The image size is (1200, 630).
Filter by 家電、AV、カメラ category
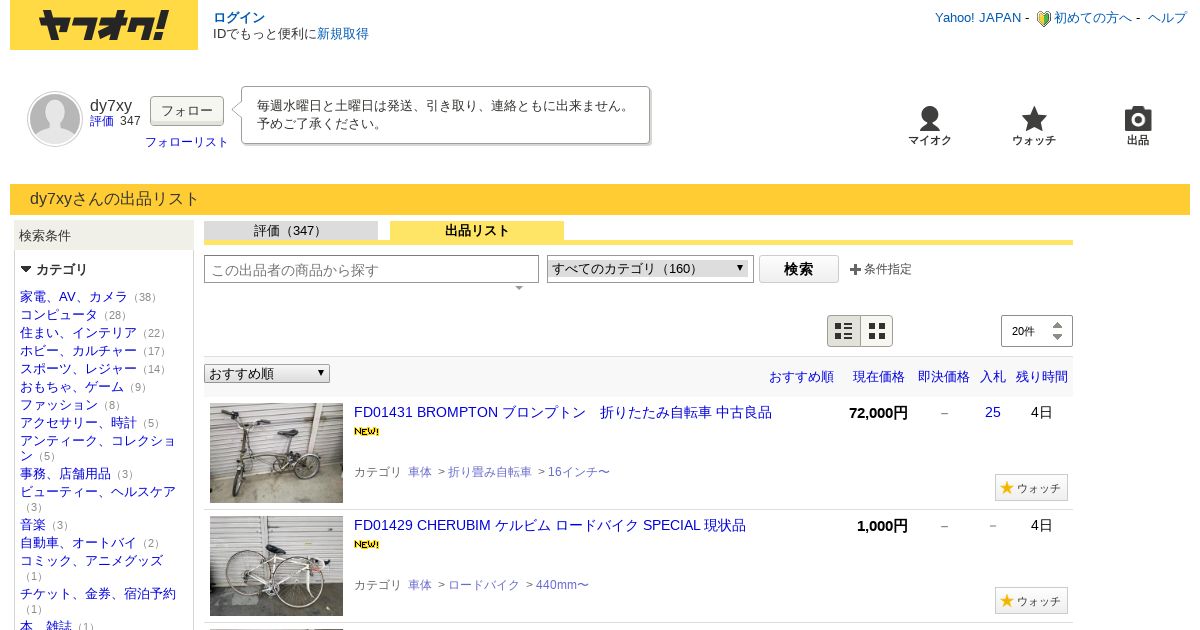[x=74, y=297]
